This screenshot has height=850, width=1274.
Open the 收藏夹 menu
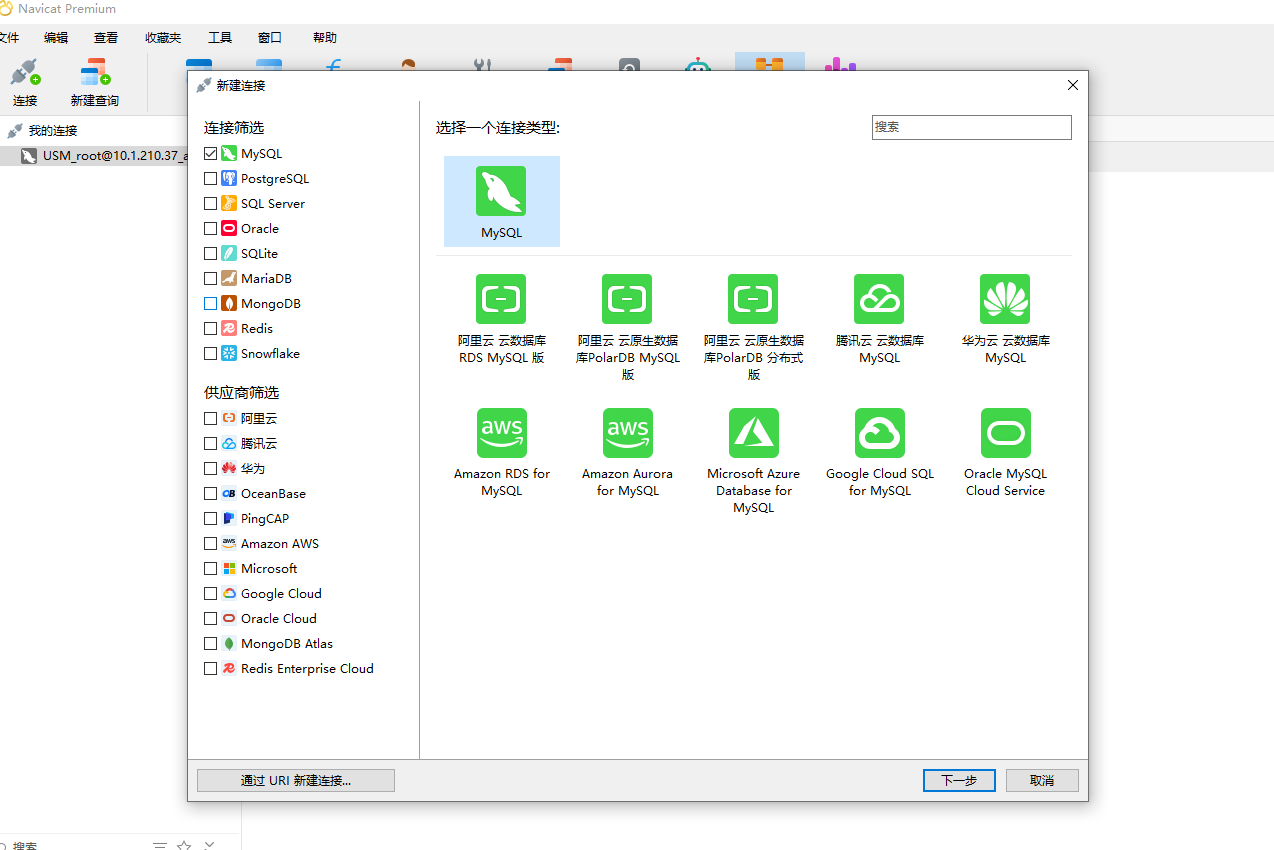[x=163, y=37]
